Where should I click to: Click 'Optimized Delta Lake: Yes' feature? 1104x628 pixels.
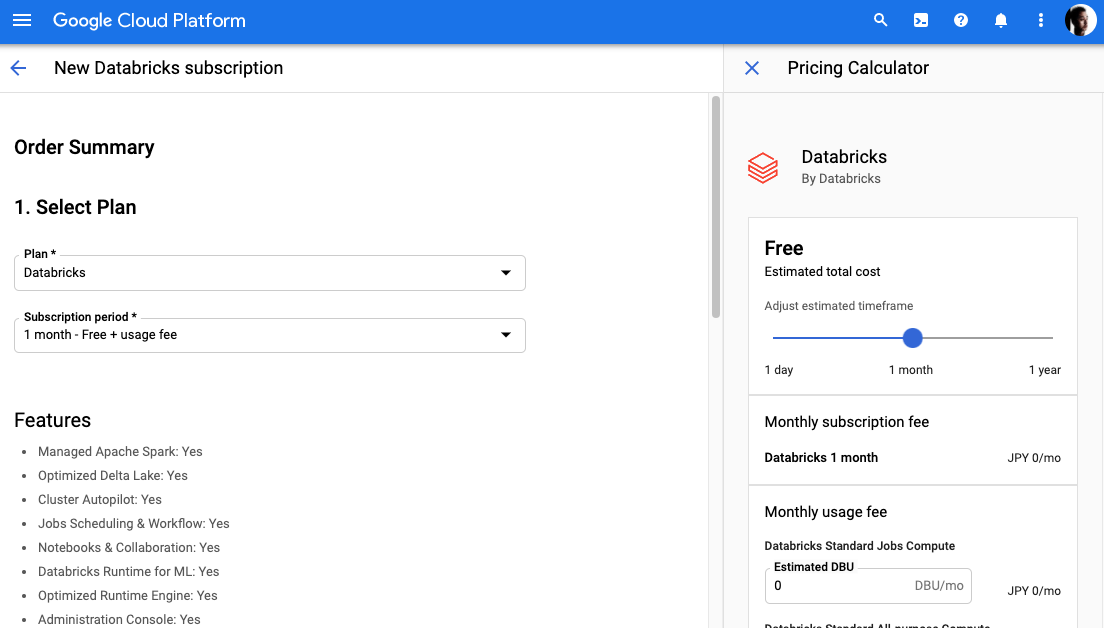tap(113, 476)
